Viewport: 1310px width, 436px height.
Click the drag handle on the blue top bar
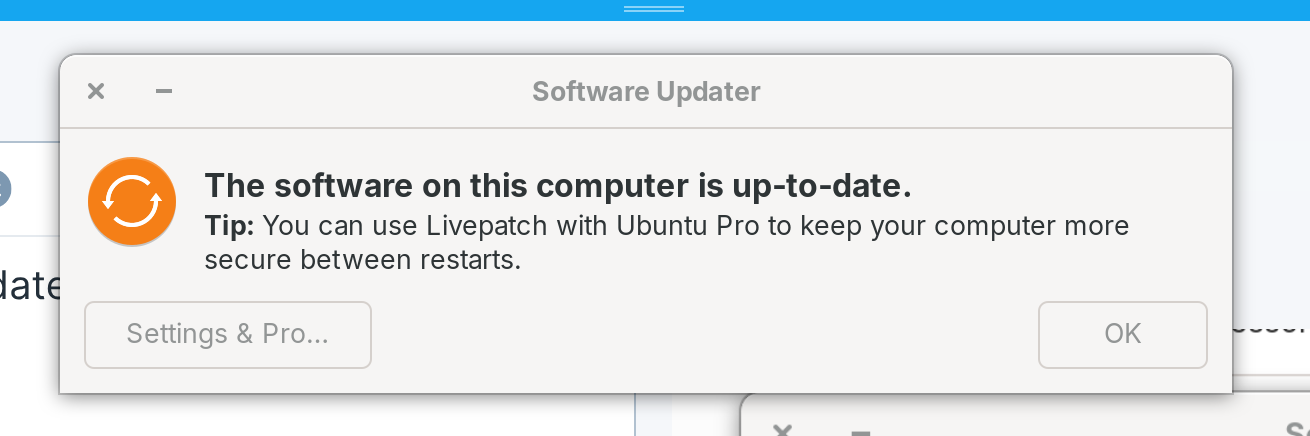coord(654,8)
